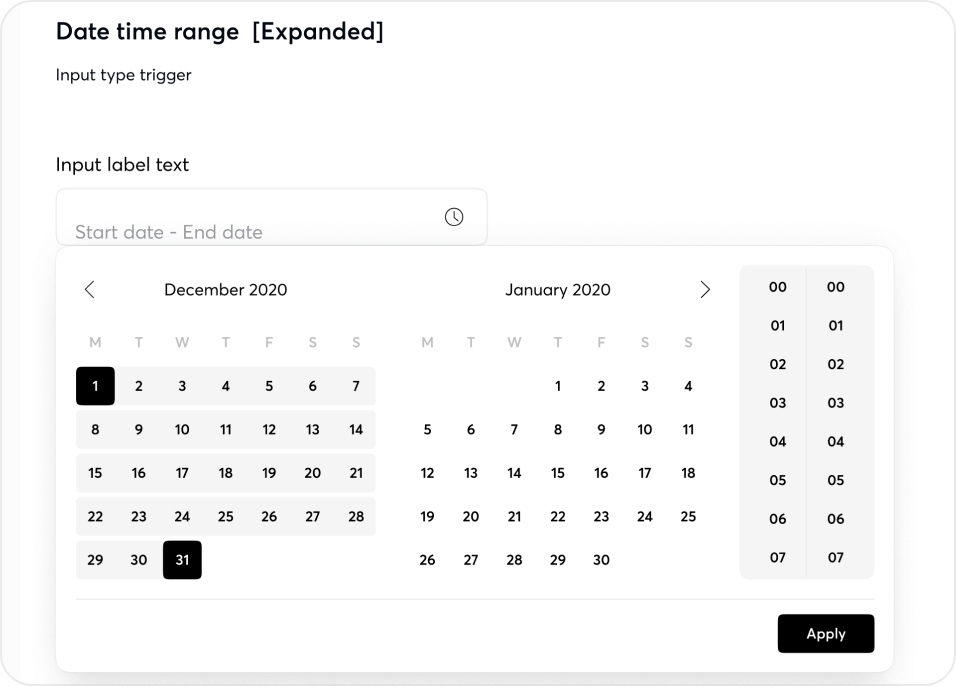
Task: Select hour 03 in the time column
Action: [x=777, y=403]
